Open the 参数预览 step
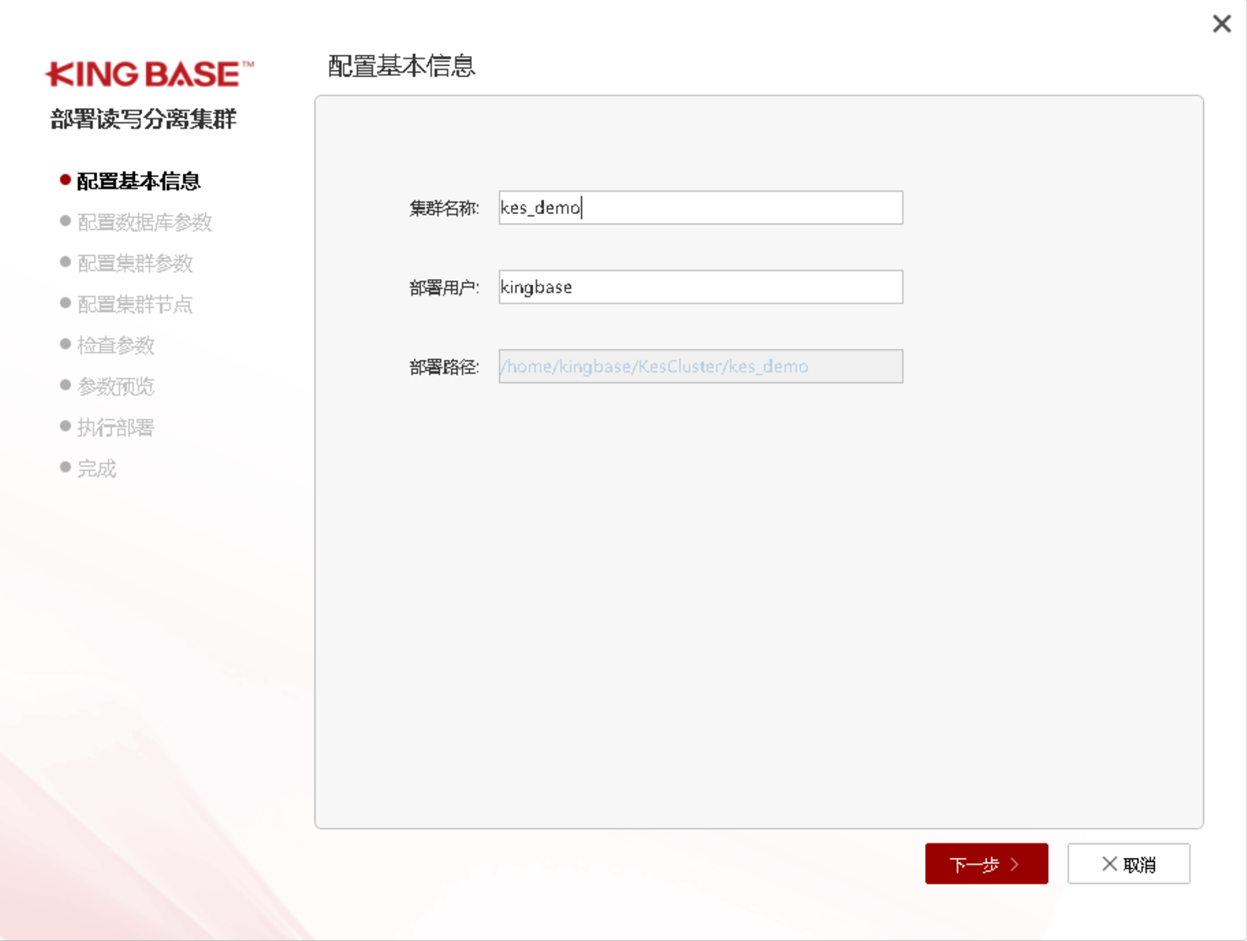The height and width of the screenshot is (941, 1247). (115, 386)
